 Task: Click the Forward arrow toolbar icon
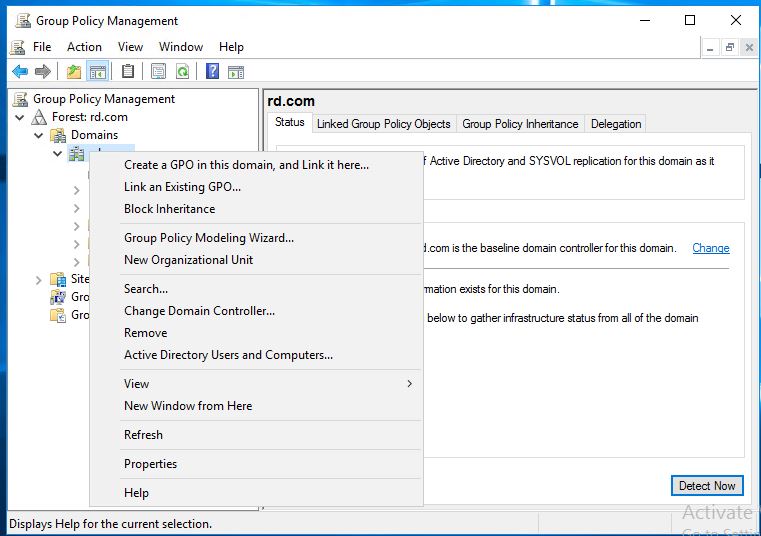point(42,71)
